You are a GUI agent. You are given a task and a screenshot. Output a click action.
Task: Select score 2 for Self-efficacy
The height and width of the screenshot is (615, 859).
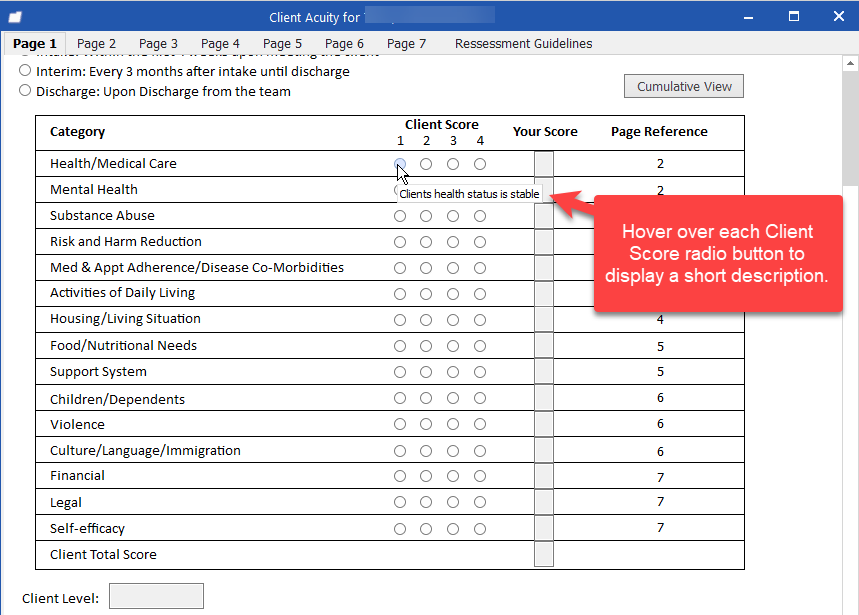[x=426, y=528]
